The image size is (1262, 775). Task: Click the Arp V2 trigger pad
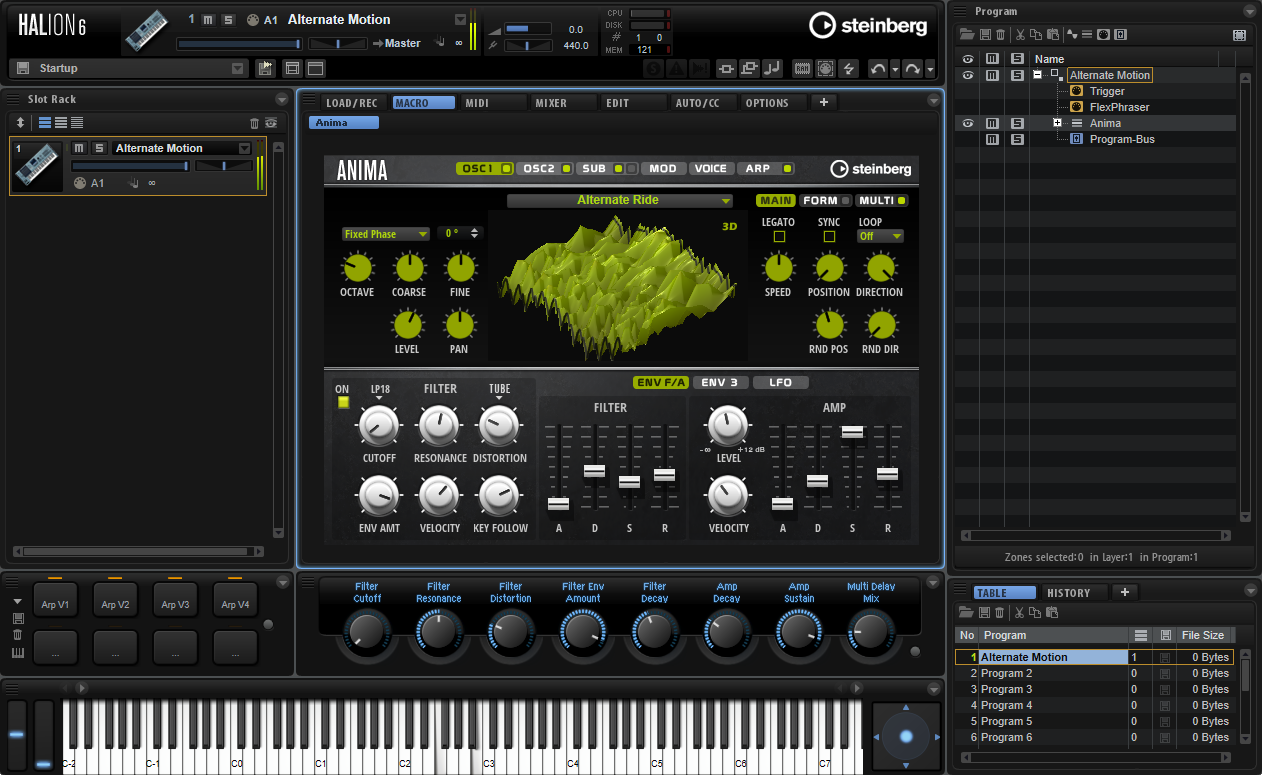tap(116, 602)
